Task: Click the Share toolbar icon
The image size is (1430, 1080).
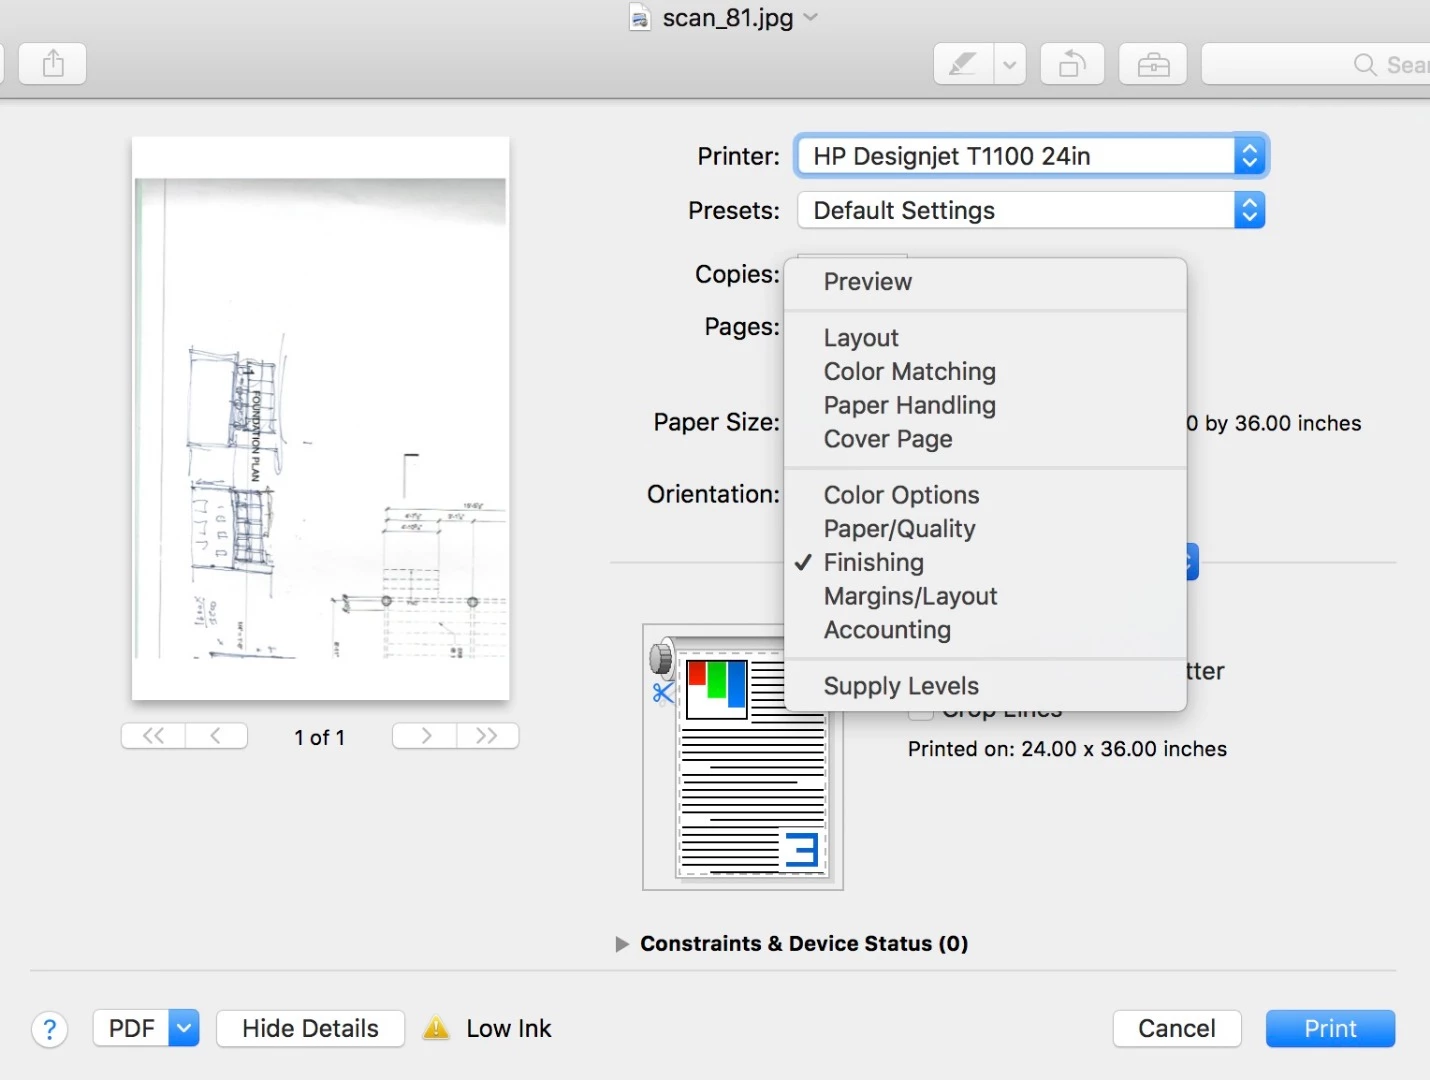Action: point(53,65)
